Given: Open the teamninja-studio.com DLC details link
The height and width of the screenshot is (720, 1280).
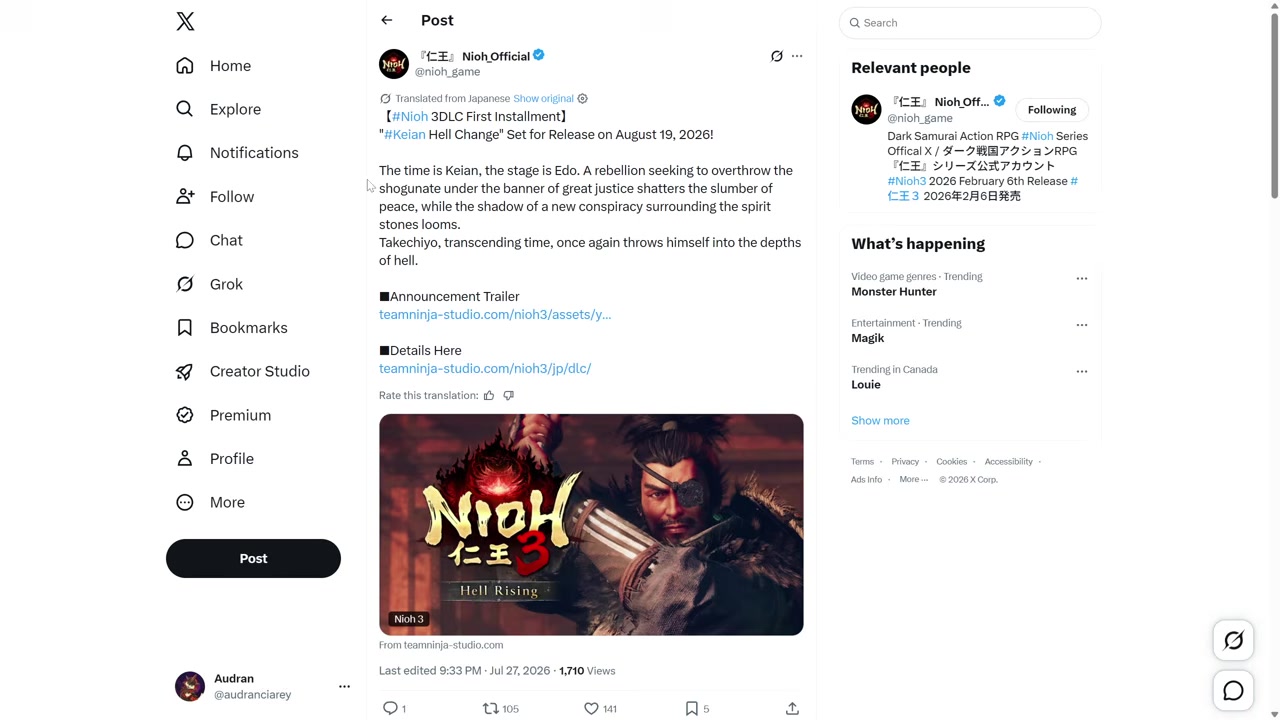Looking at the screenshot, I should point(485,368).
